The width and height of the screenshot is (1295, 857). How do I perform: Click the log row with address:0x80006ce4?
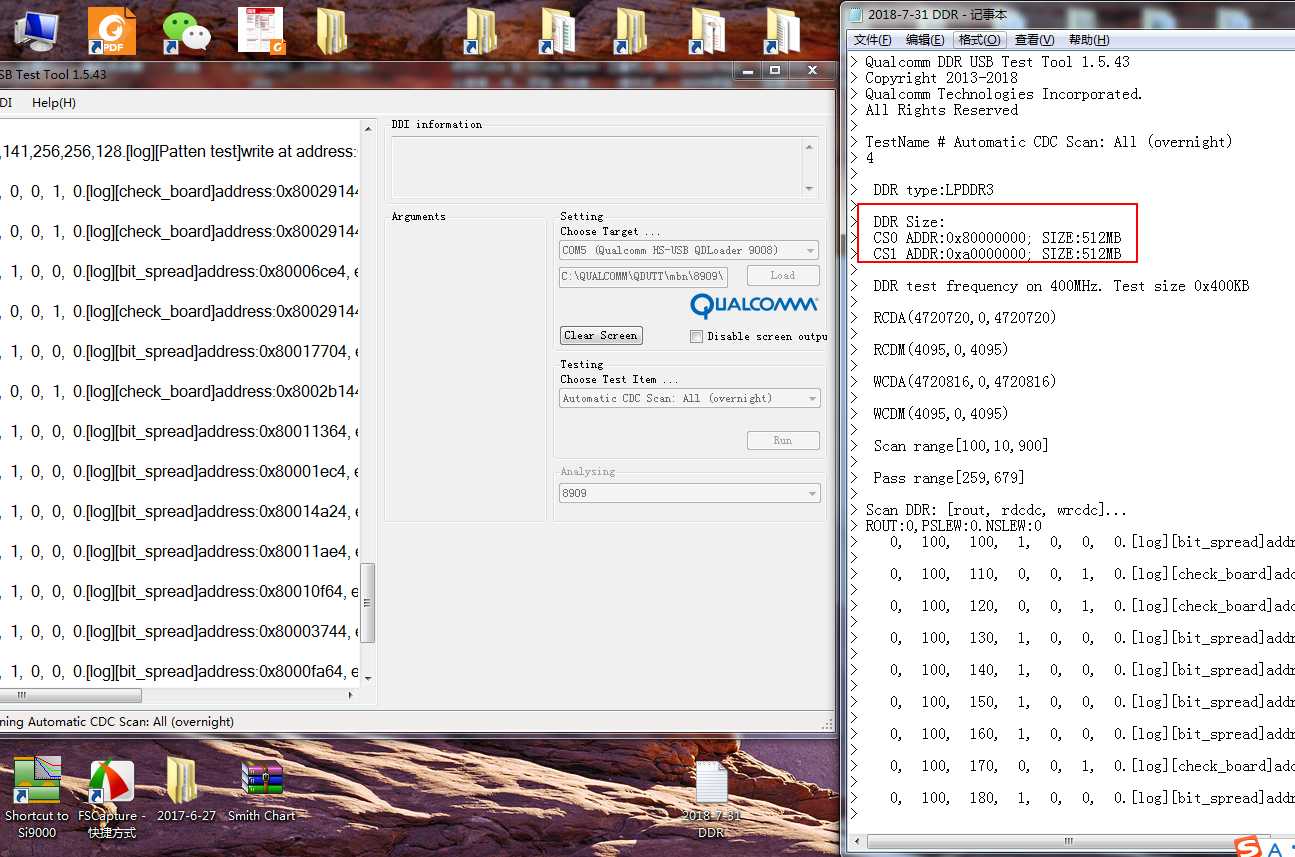point(180,271)
